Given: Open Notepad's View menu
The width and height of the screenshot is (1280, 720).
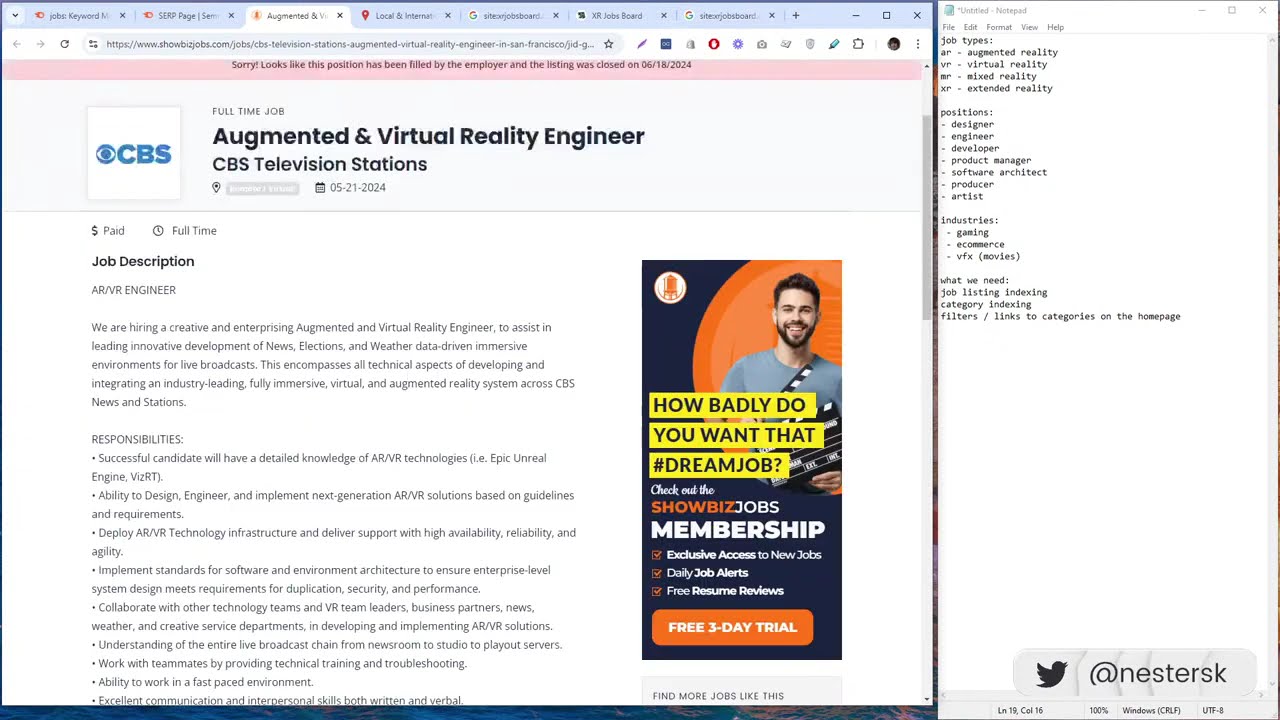Looking at the screenshot, I should point(1029,27).
